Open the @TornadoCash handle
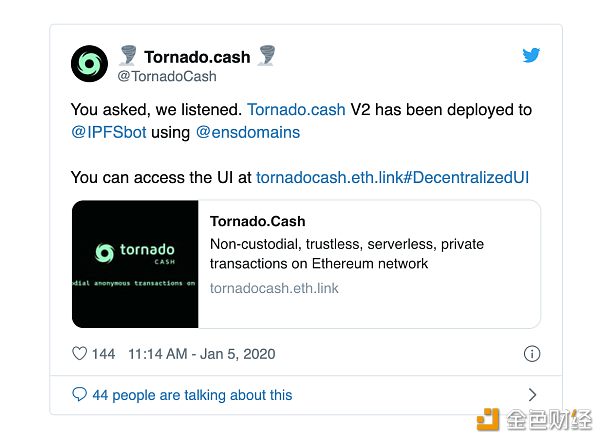The height and width of the screenshot is (439, 600). pyautogui.click(x=167, y=76)
